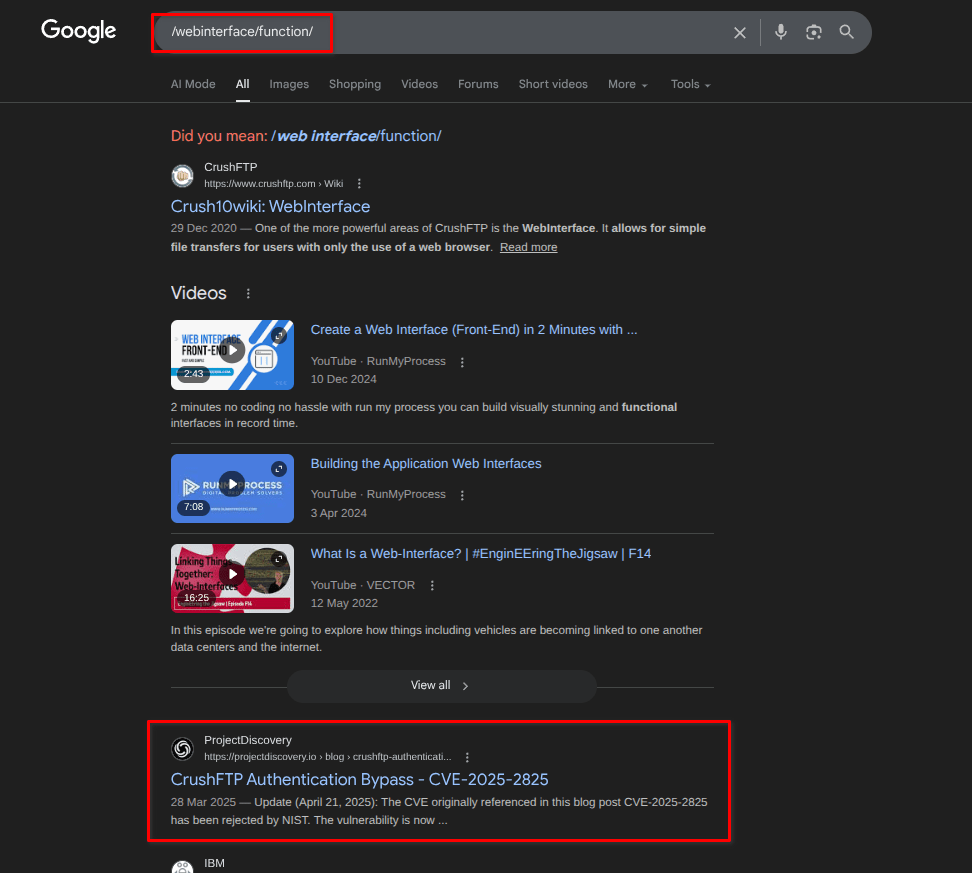972x873 pixels.
Task: Switch to Forums tab
Action: (x=478, y=84)
